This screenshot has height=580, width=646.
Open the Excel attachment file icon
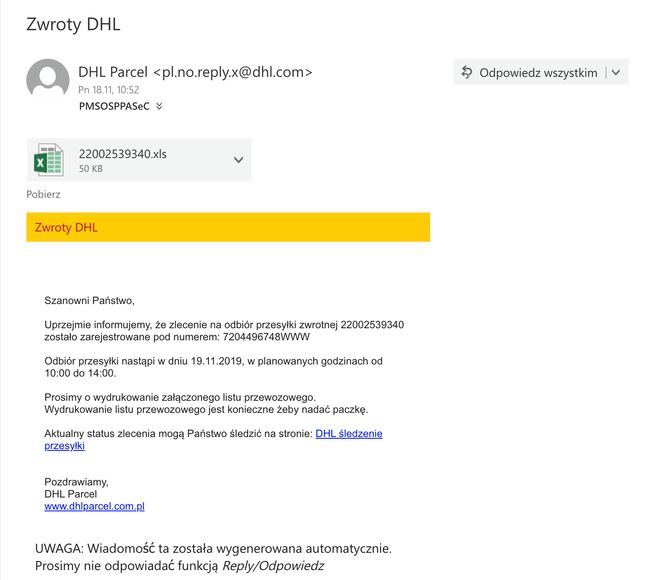pyautogui.click(x=49, y=160)
